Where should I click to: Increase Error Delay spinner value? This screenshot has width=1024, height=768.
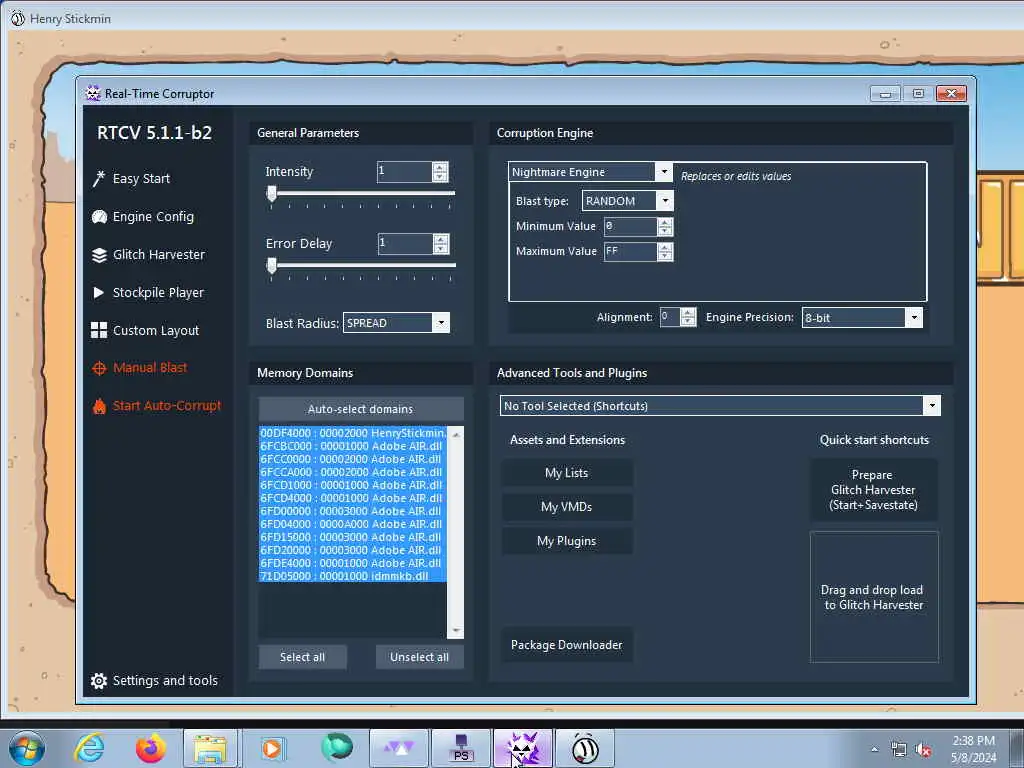pyautogui.click(x=441, y=239)
